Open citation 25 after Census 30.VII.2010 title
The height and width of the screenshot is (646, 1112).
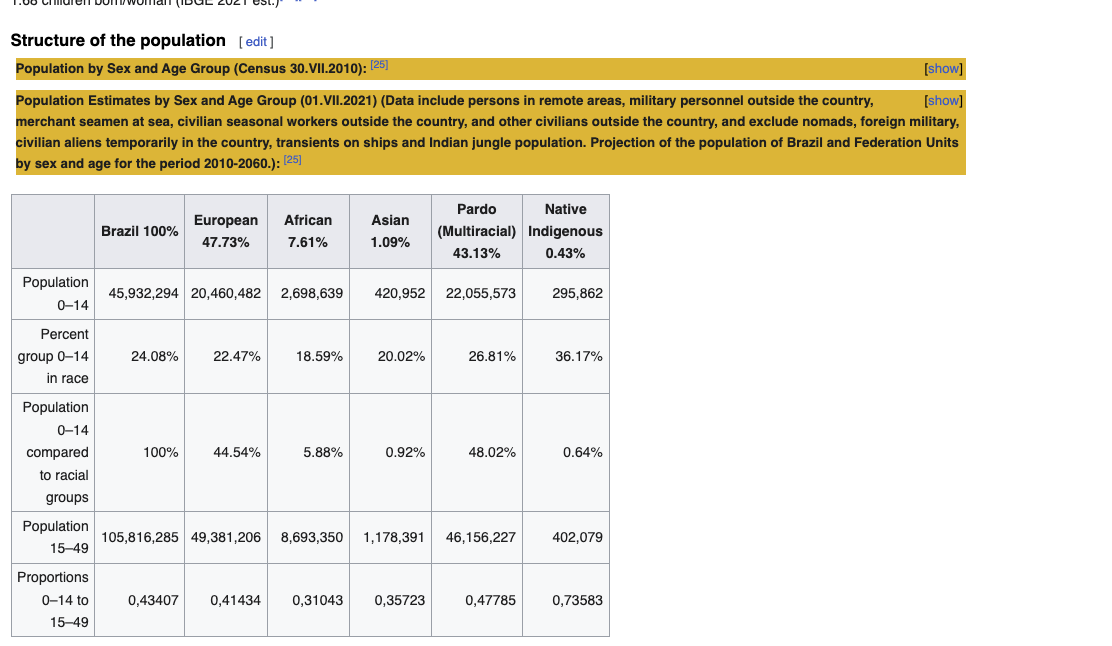pos(379,65)
